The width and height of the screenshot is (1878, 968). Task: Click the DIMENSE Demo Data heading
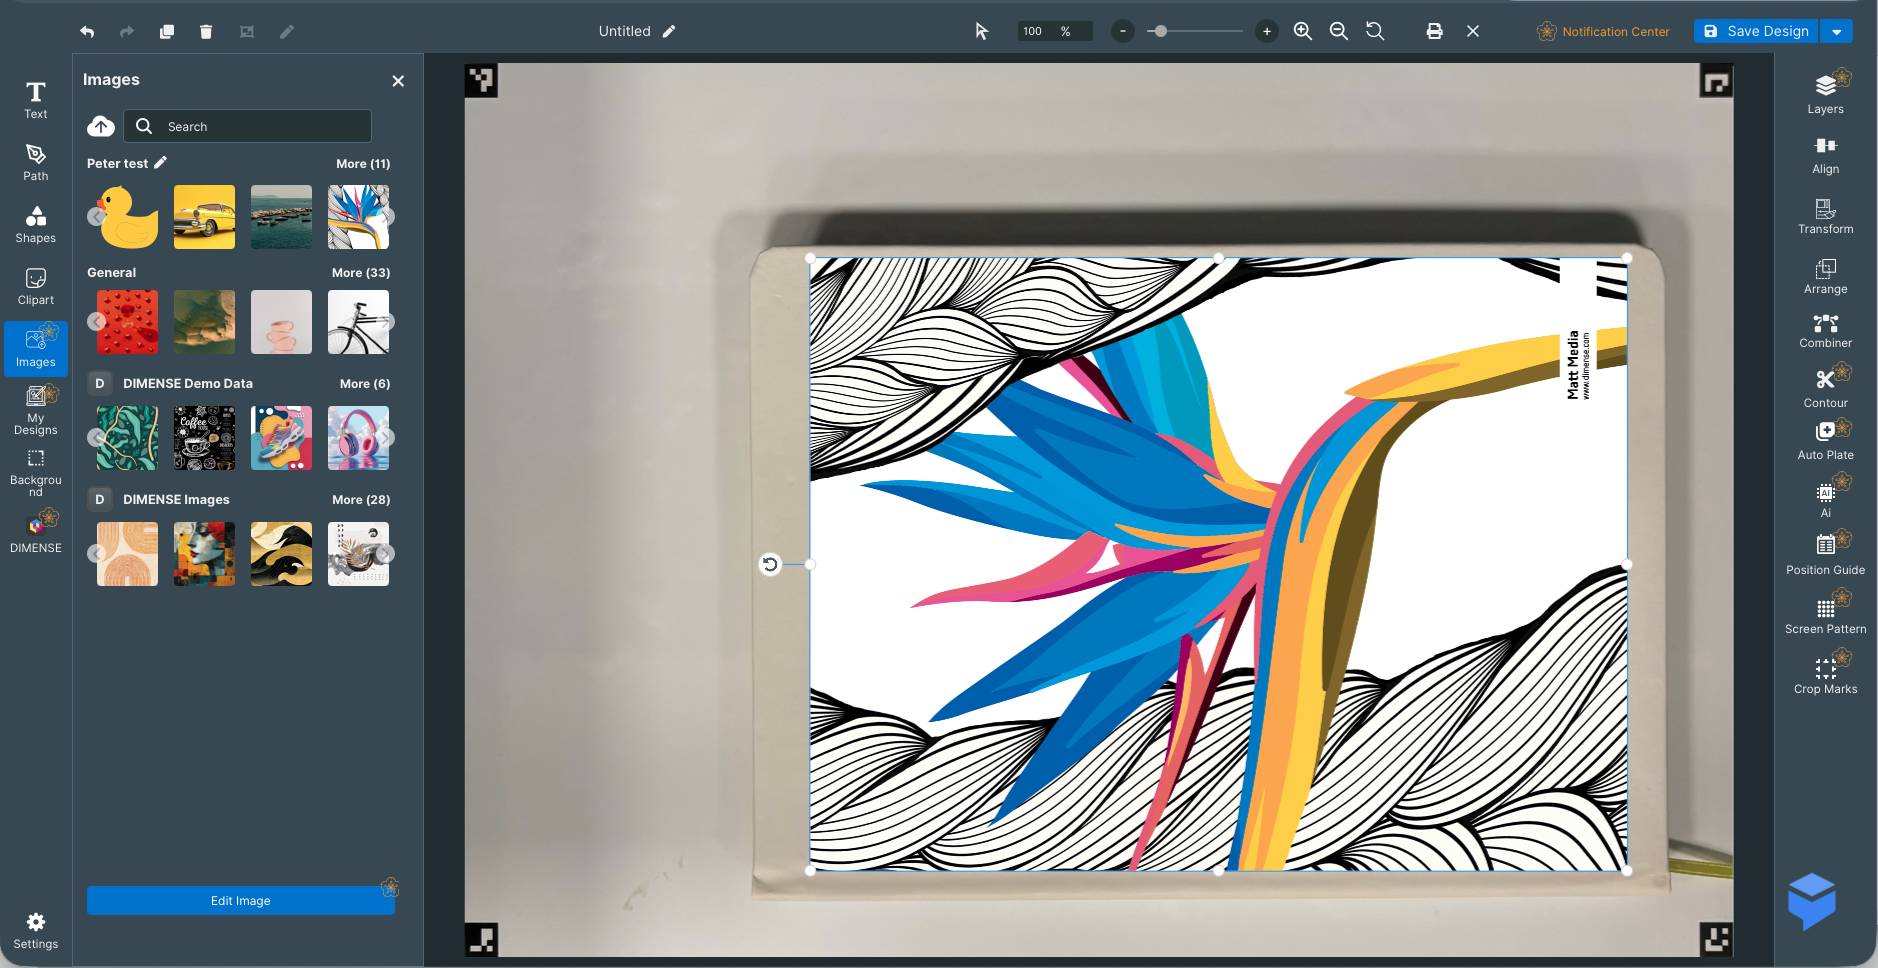click(x=188, y=384)
